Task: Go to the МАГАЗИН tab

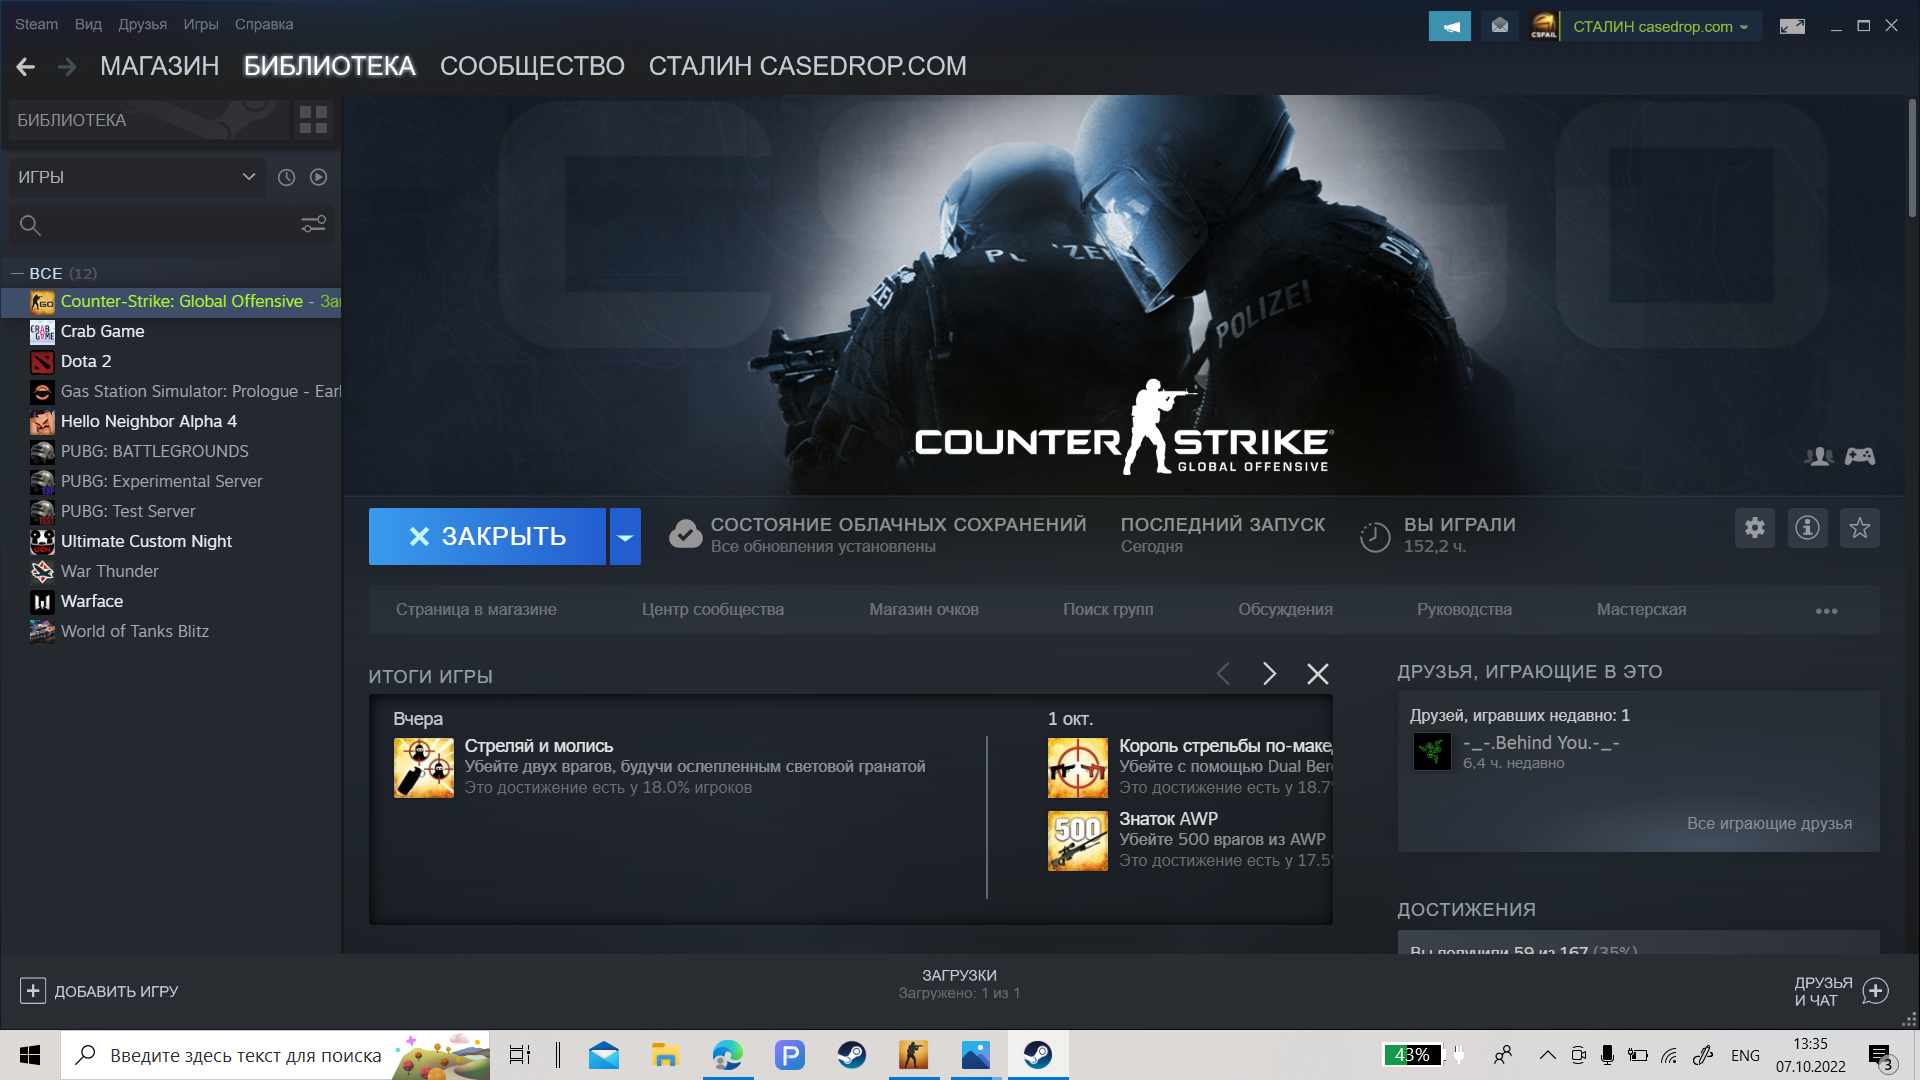Action: click(159, 66)
